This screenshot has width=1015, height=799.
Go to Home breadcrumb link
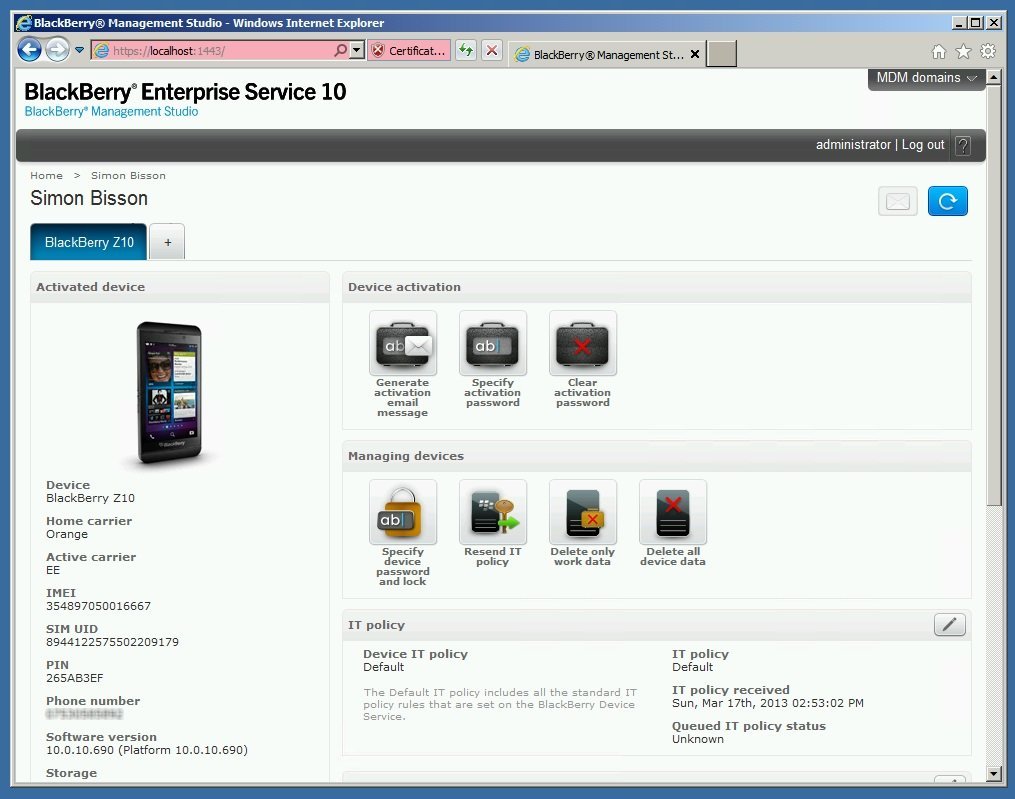click(46, 175)
